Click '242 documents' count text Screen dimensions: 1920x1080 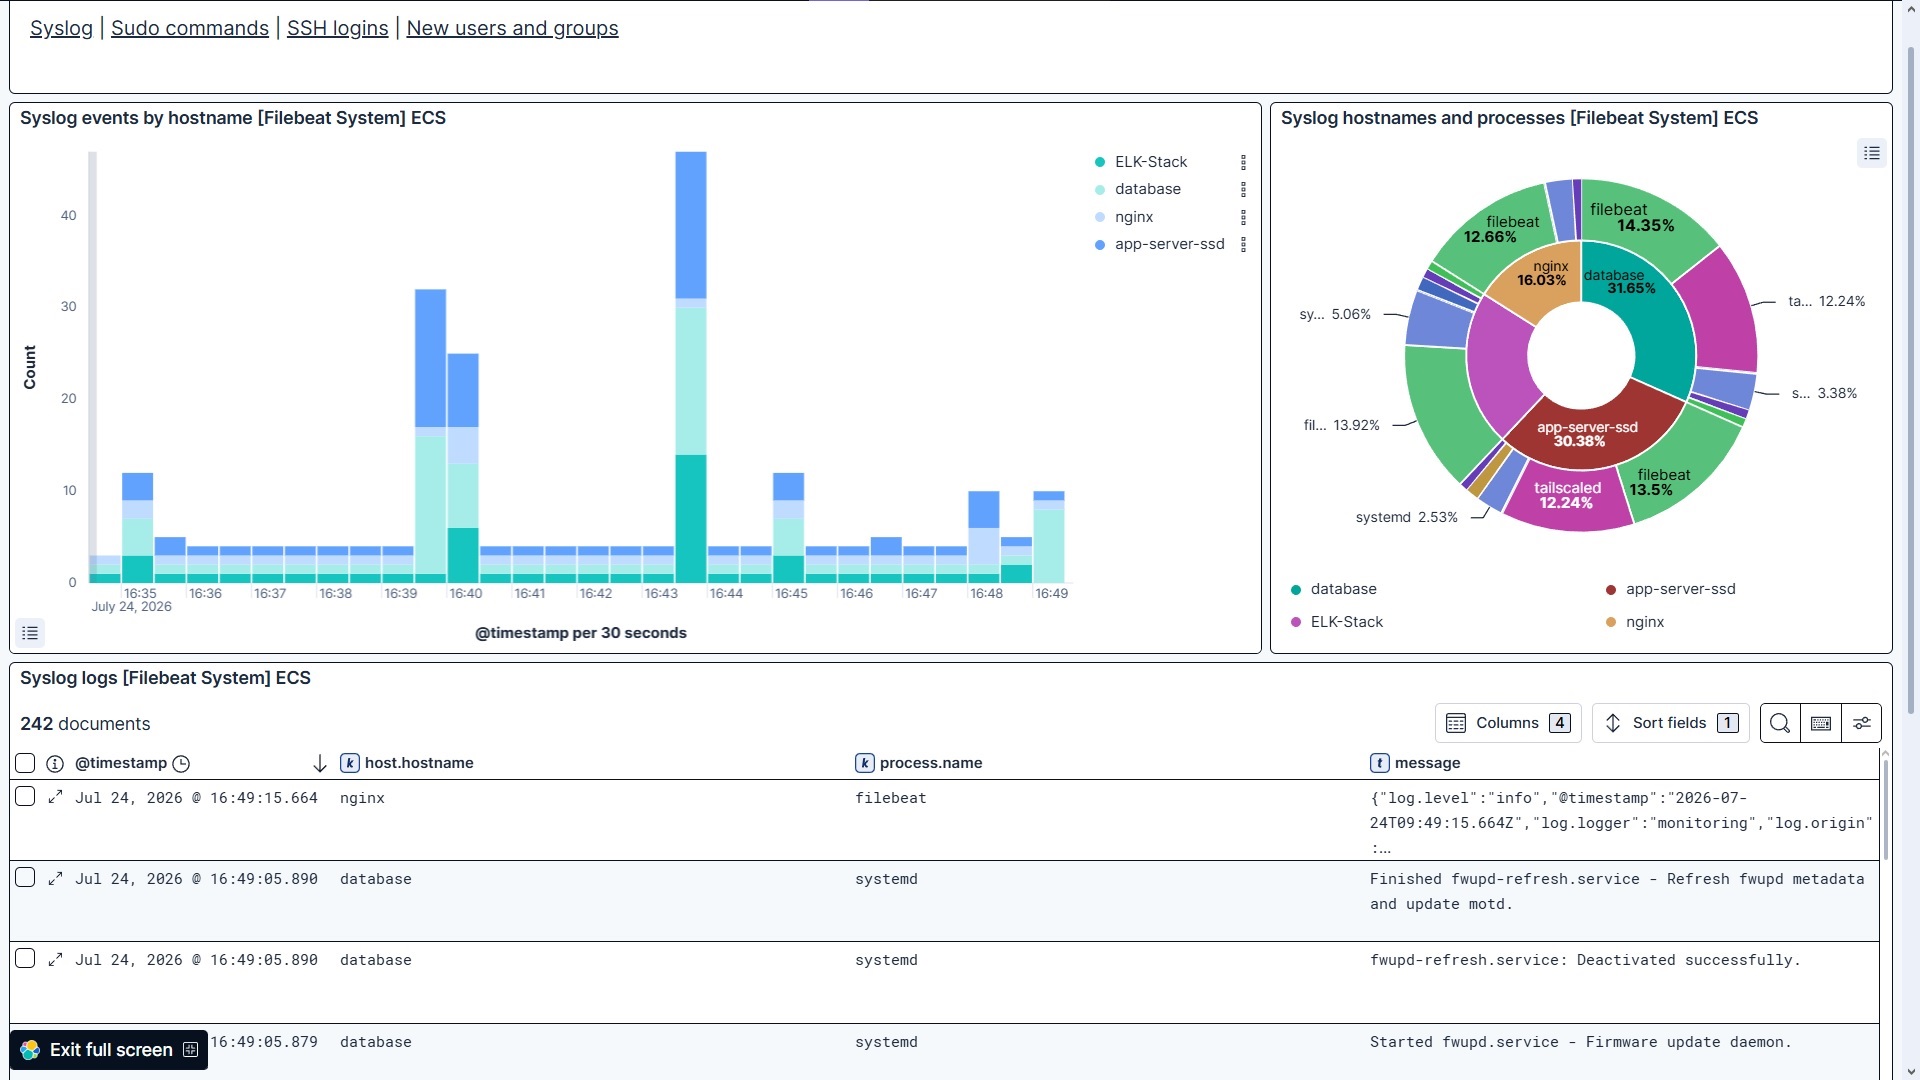(x=85, y=724)
